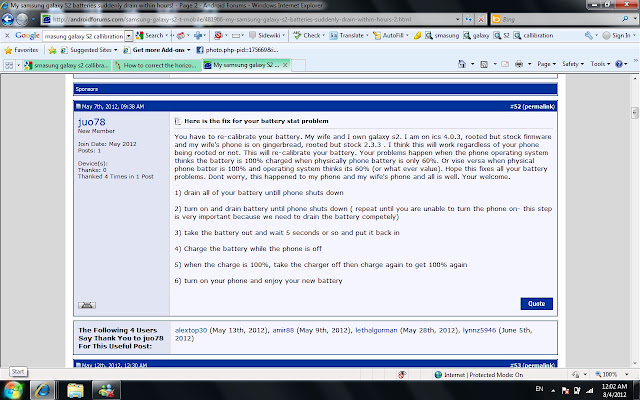Click the address bar URL field
The width and height of the screenshot is (640, 400).
point(250,19)
